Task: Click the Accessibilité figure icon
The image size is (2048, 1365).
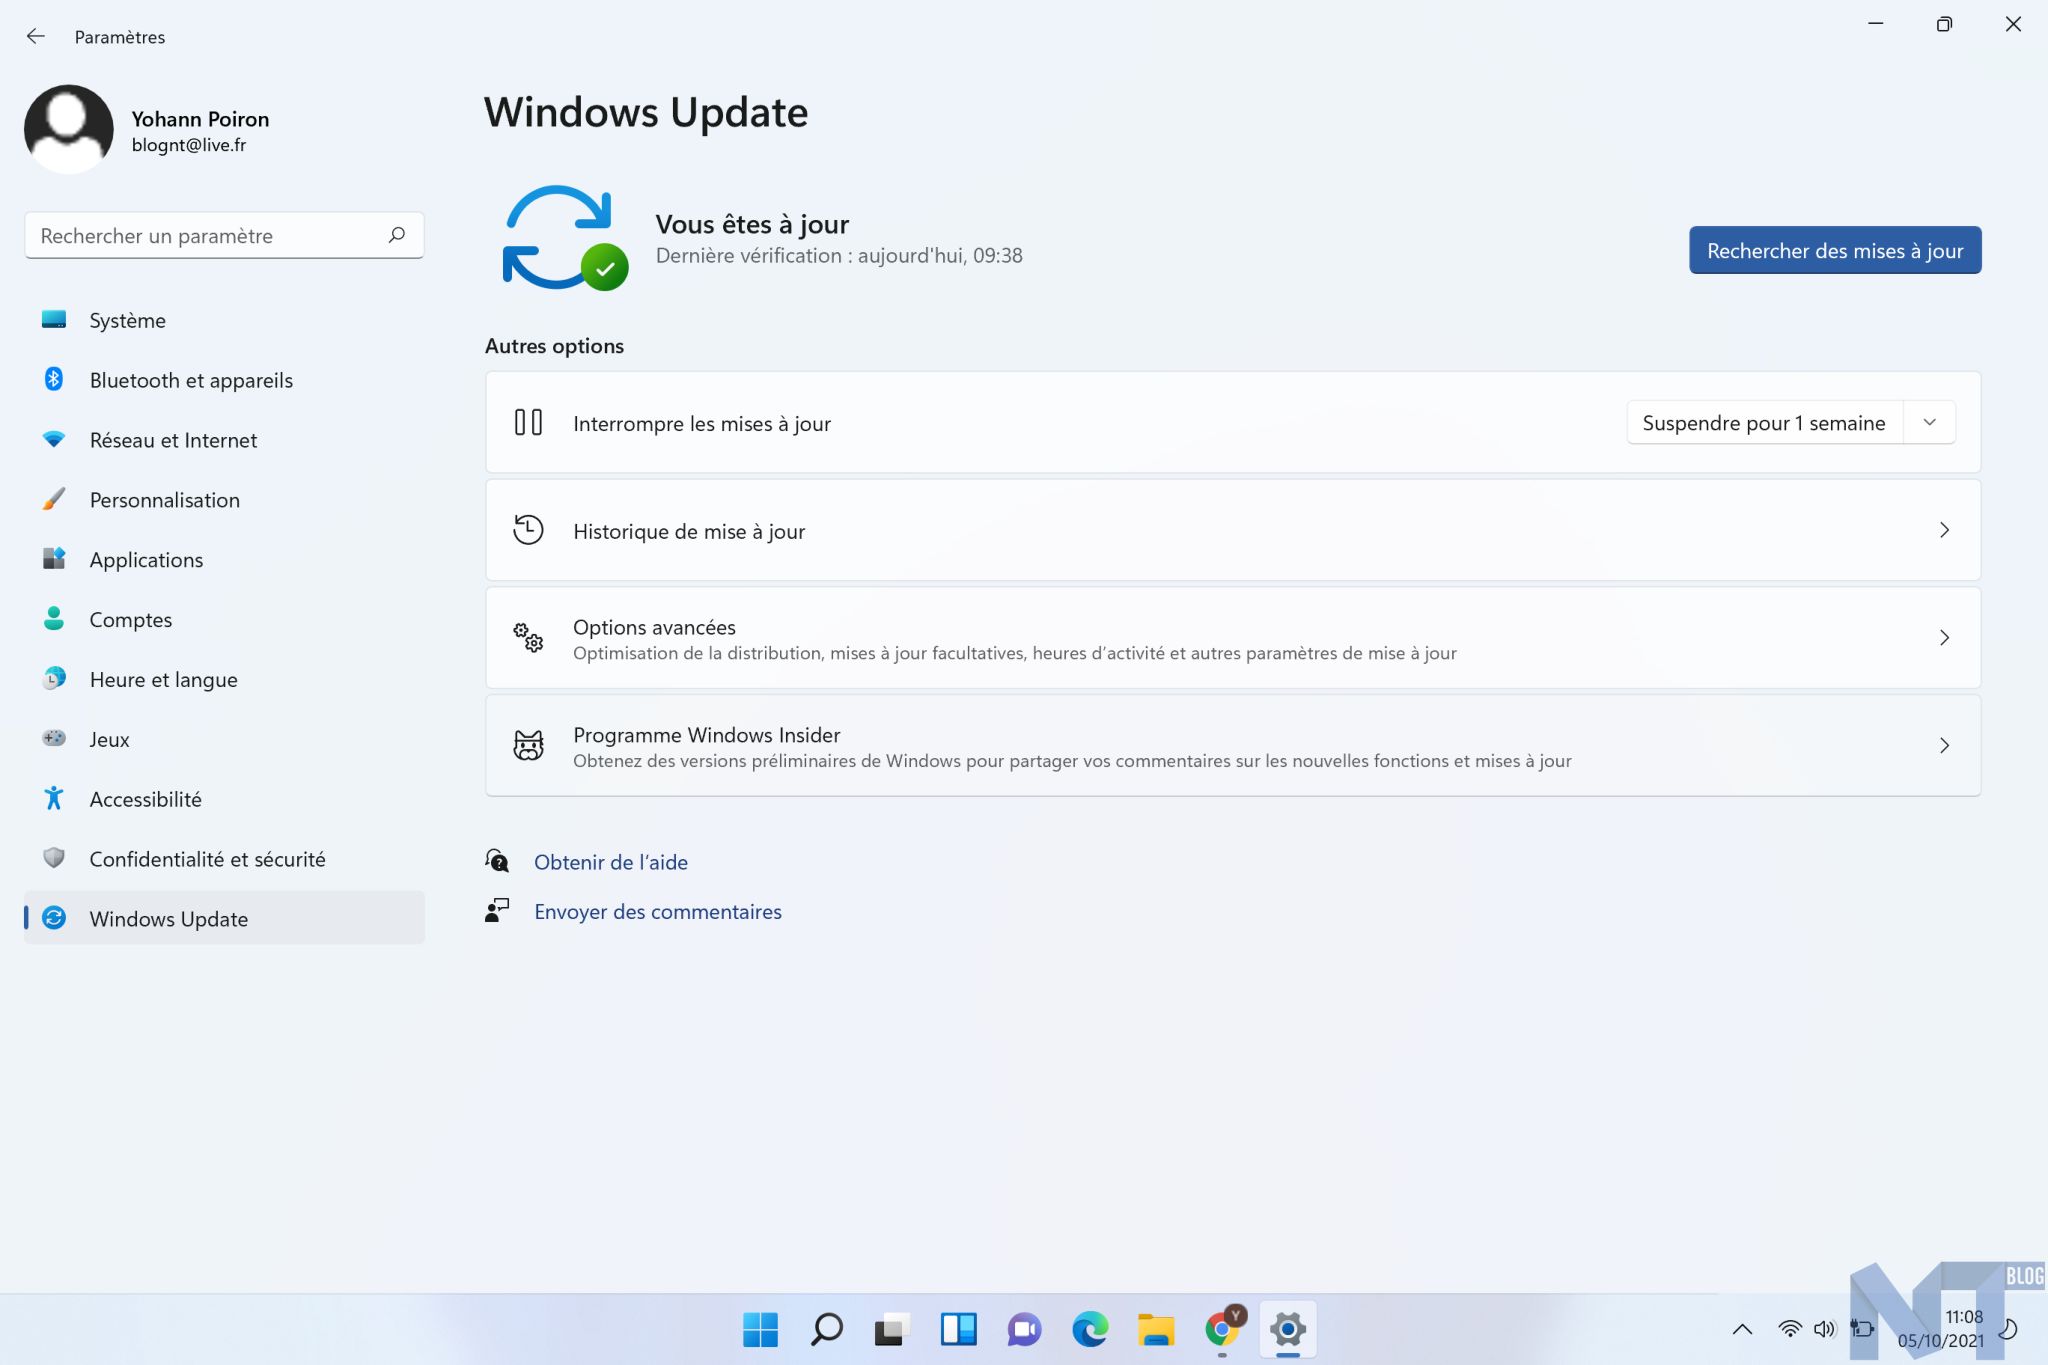Action: coord(54,799)
